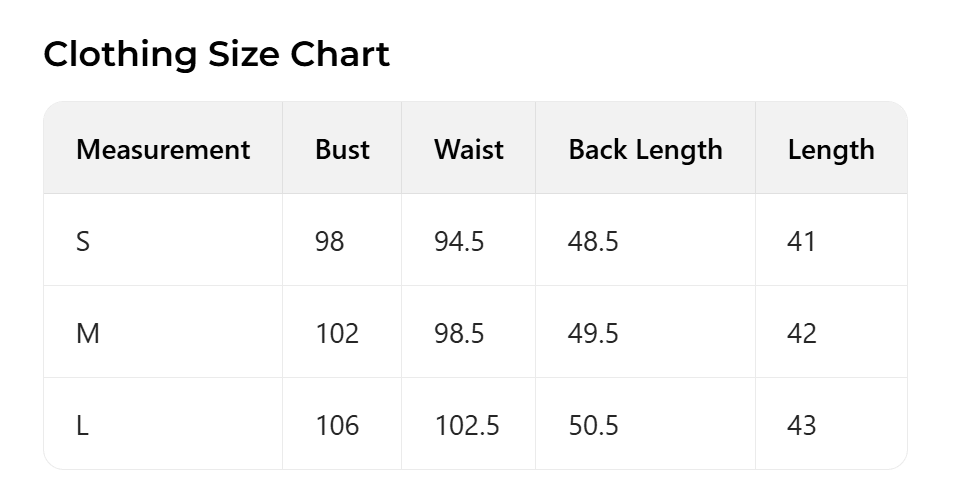Click back length value 49.5

[x=593, y=334]
